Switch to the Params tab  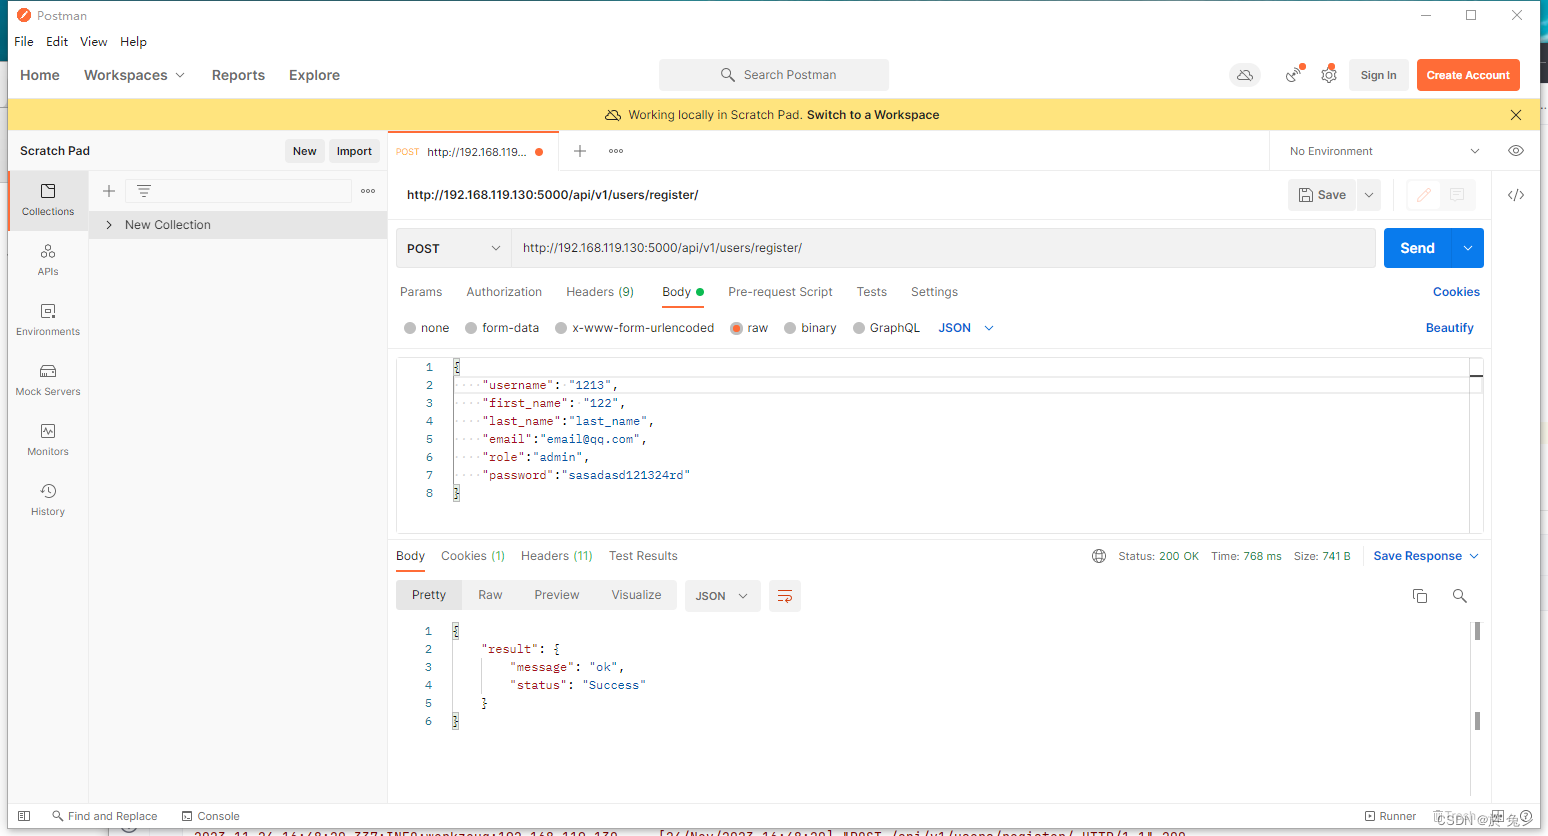421,292
